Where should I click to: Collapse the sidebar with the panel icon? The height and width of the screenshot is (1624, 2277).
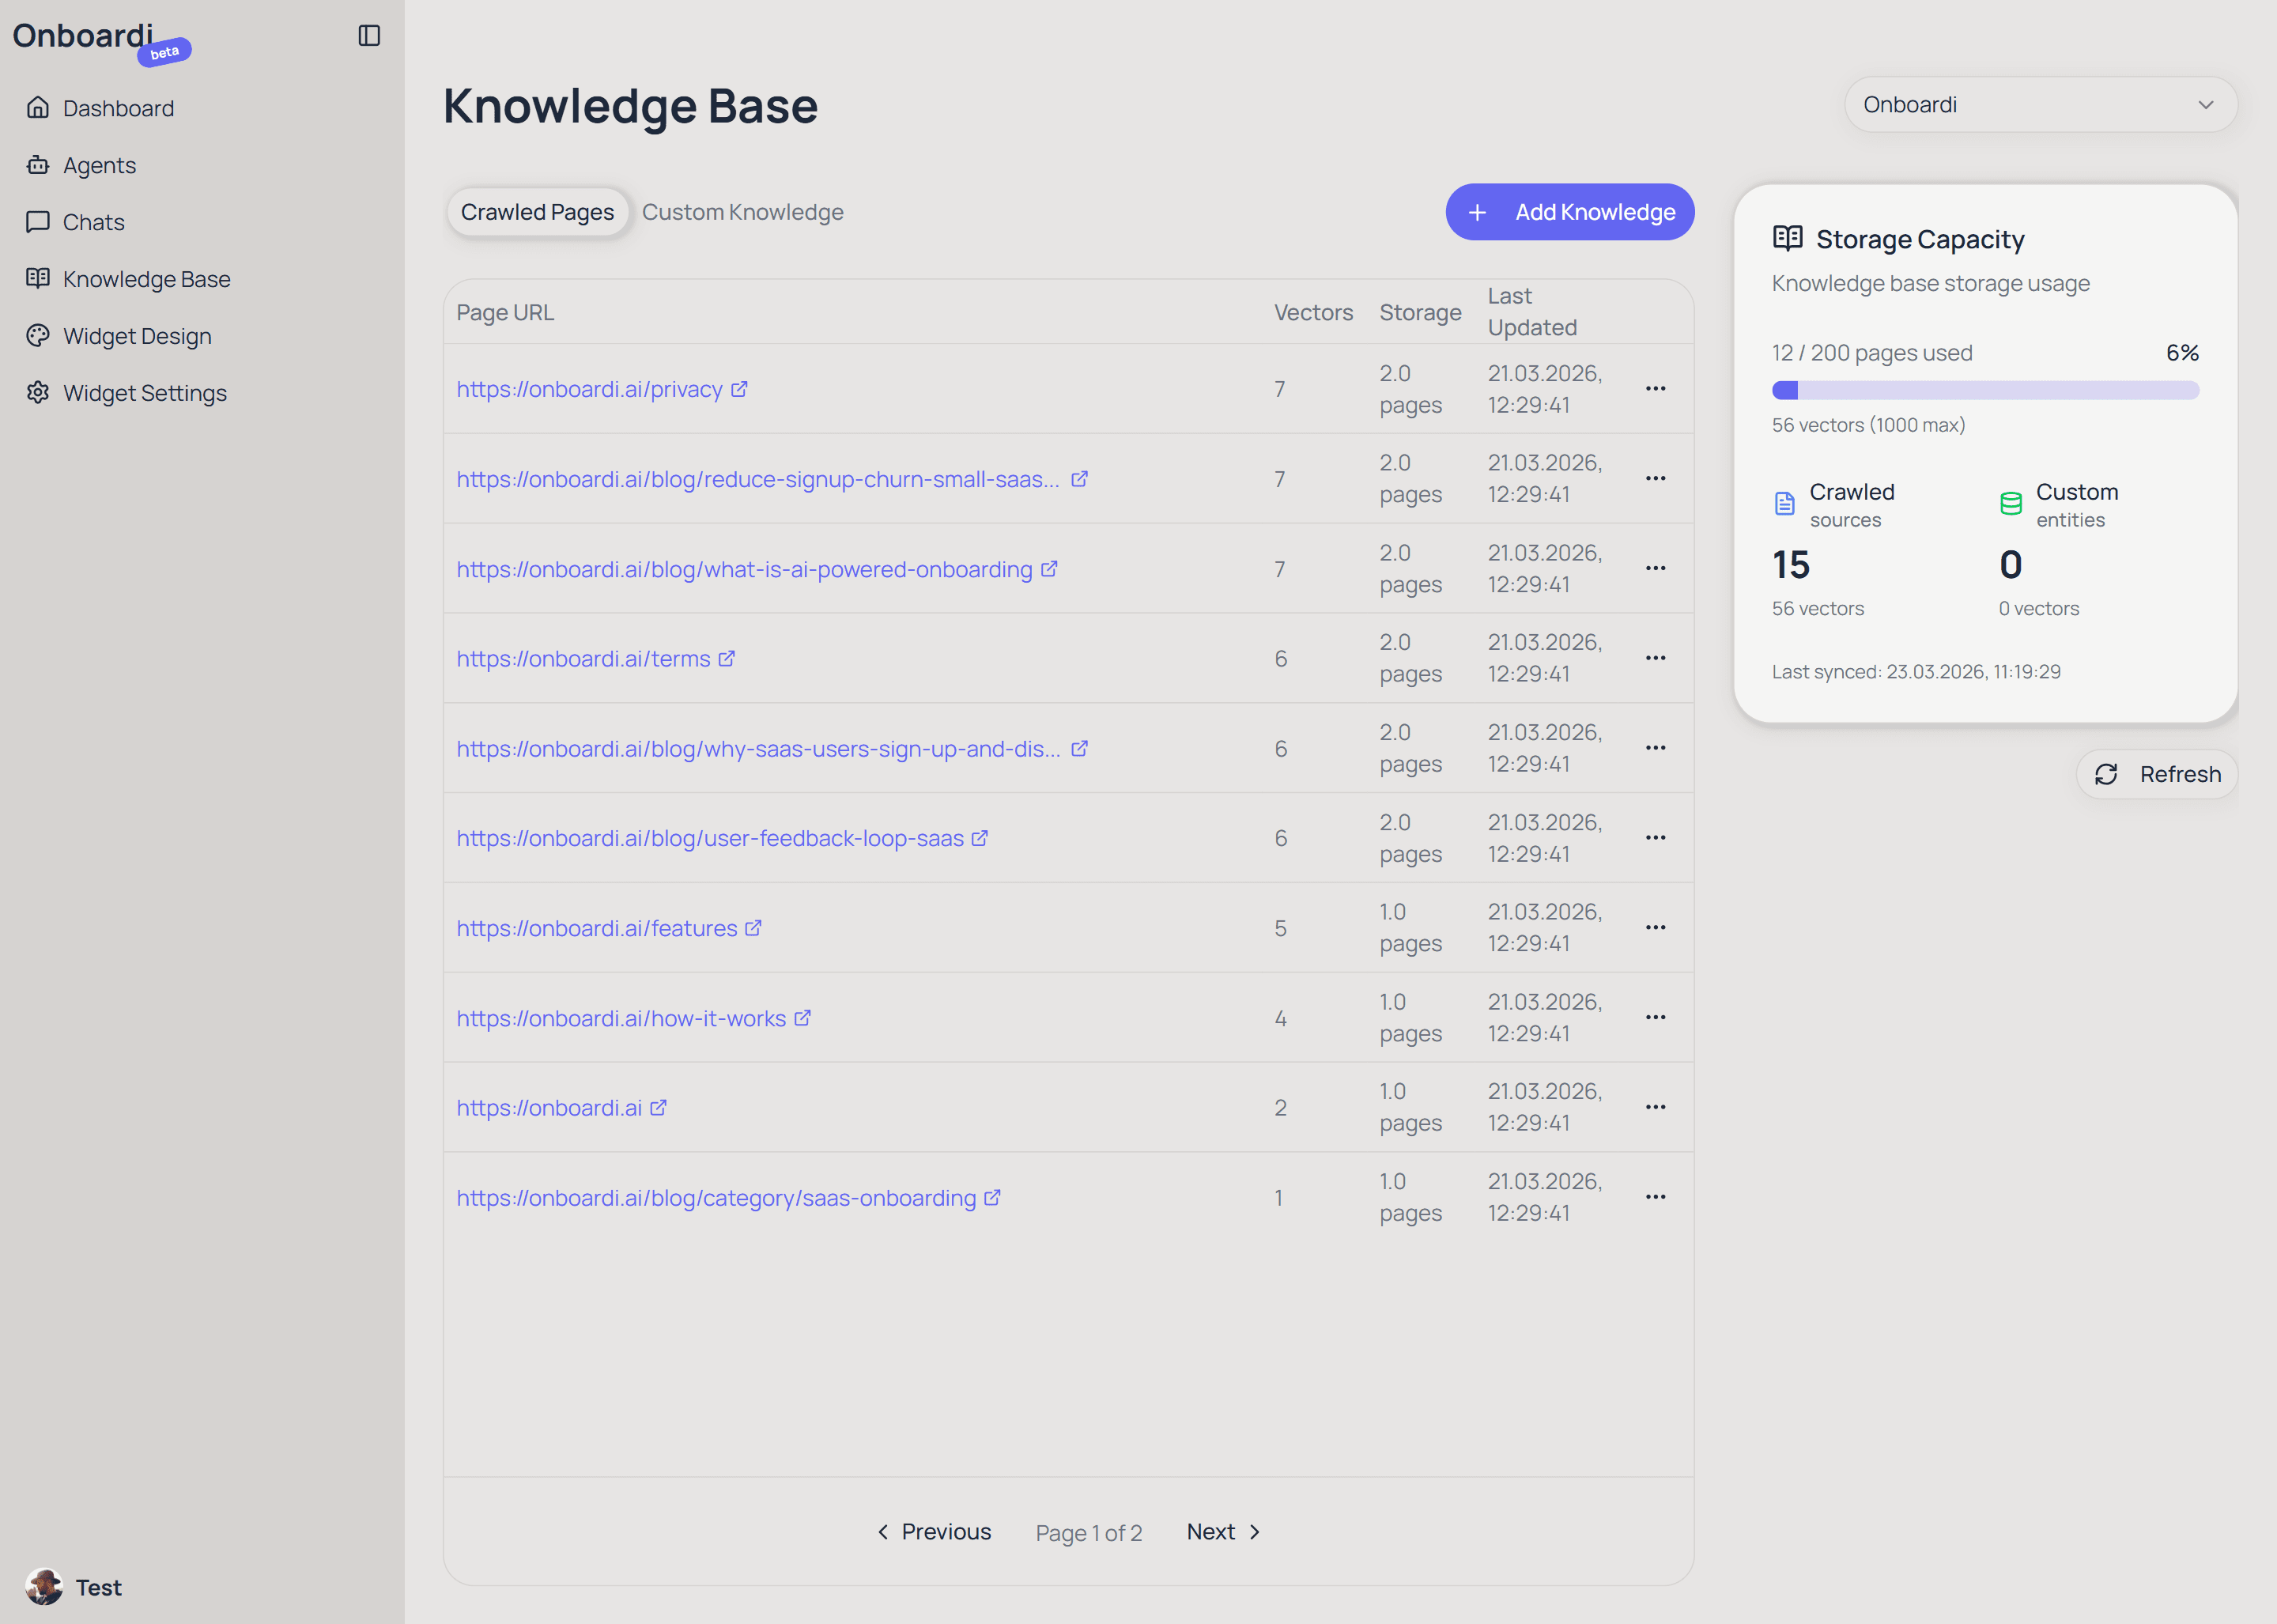pos(369,36)
